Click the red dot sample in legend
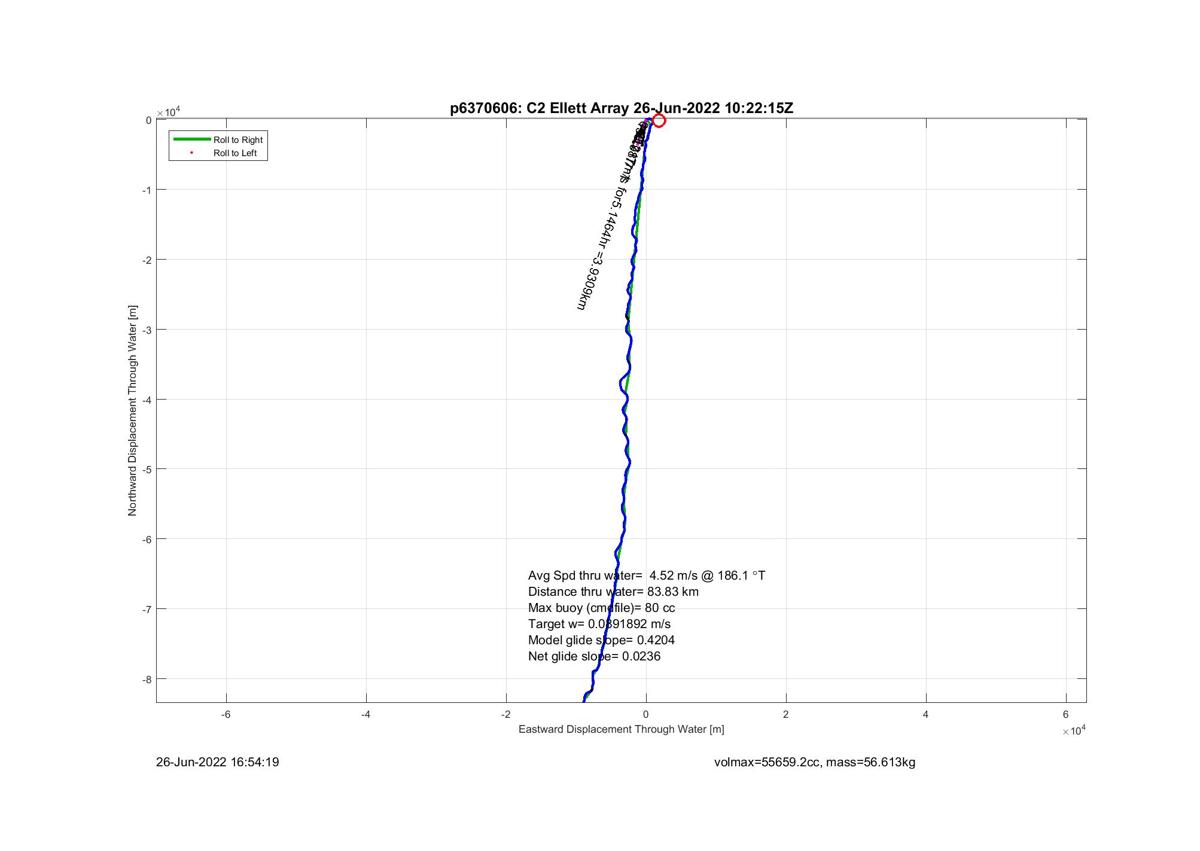Screen dimensions: 1200x851 (190, 153)
